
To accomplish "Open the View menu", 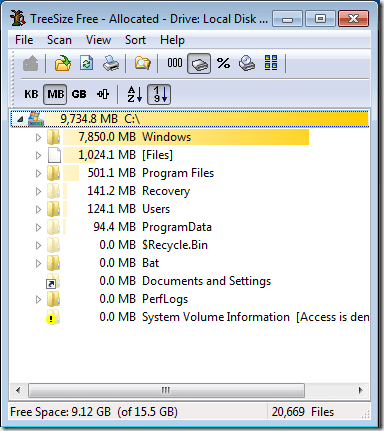I will [x=98, y=40].
